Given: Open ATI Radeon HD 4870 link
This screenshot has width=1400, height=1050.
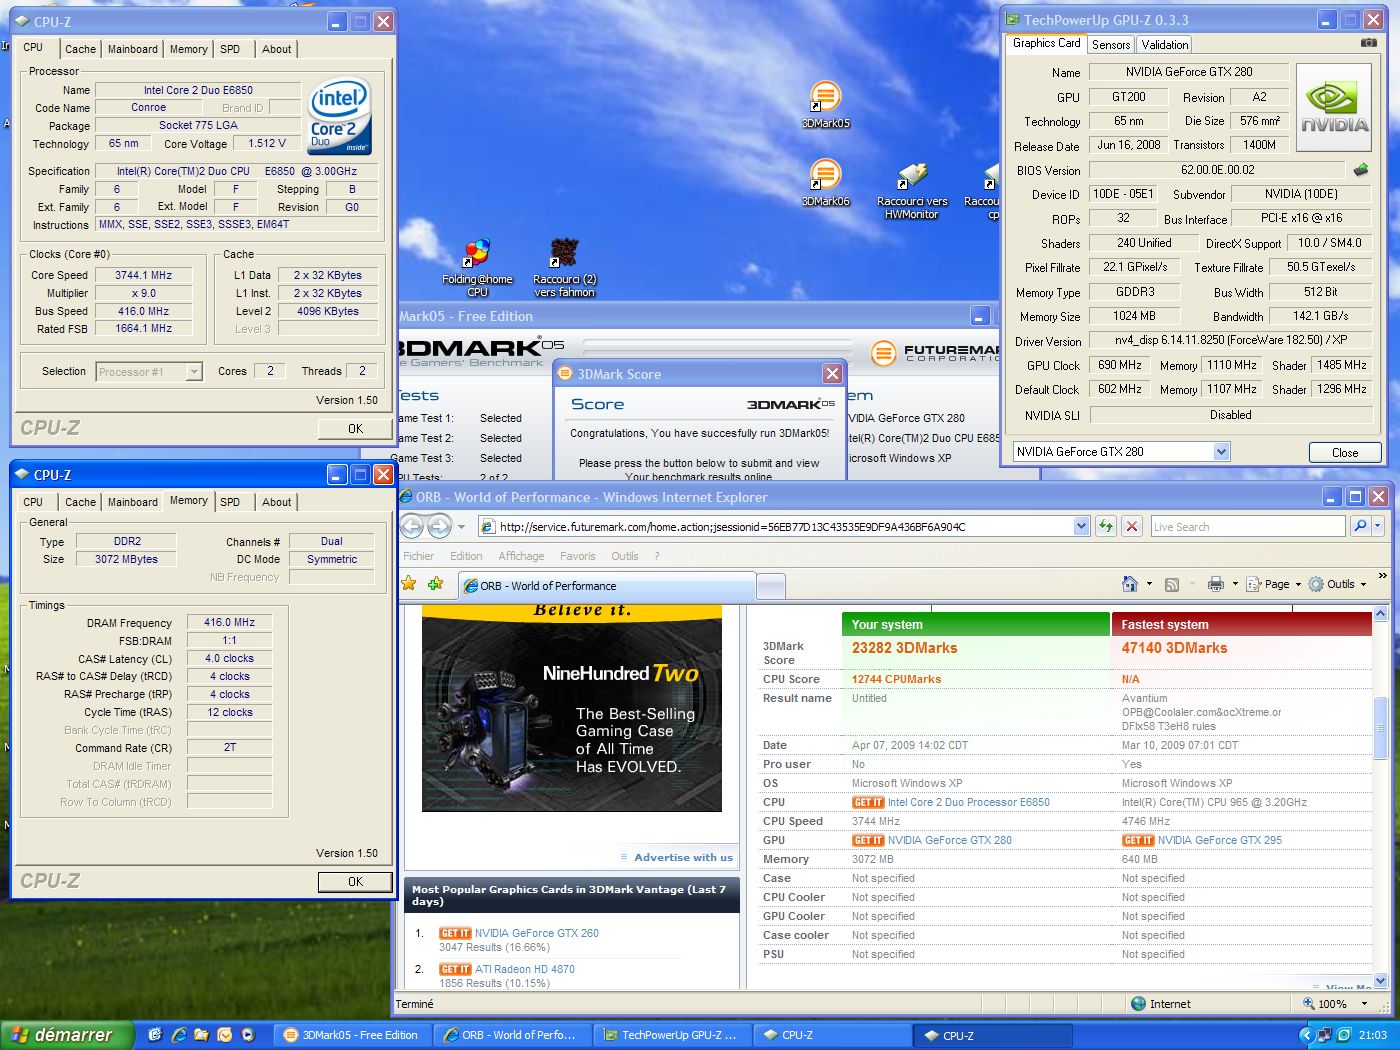Looking at the screenshot, I should coord(525,969).
